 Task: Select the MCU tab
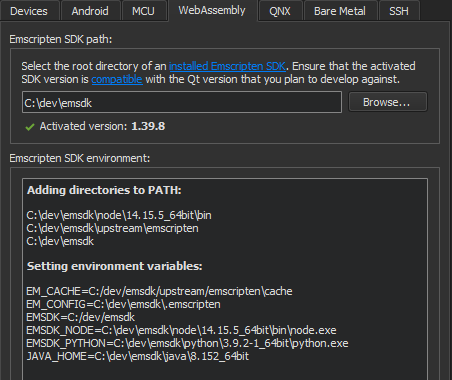[143, 11]
